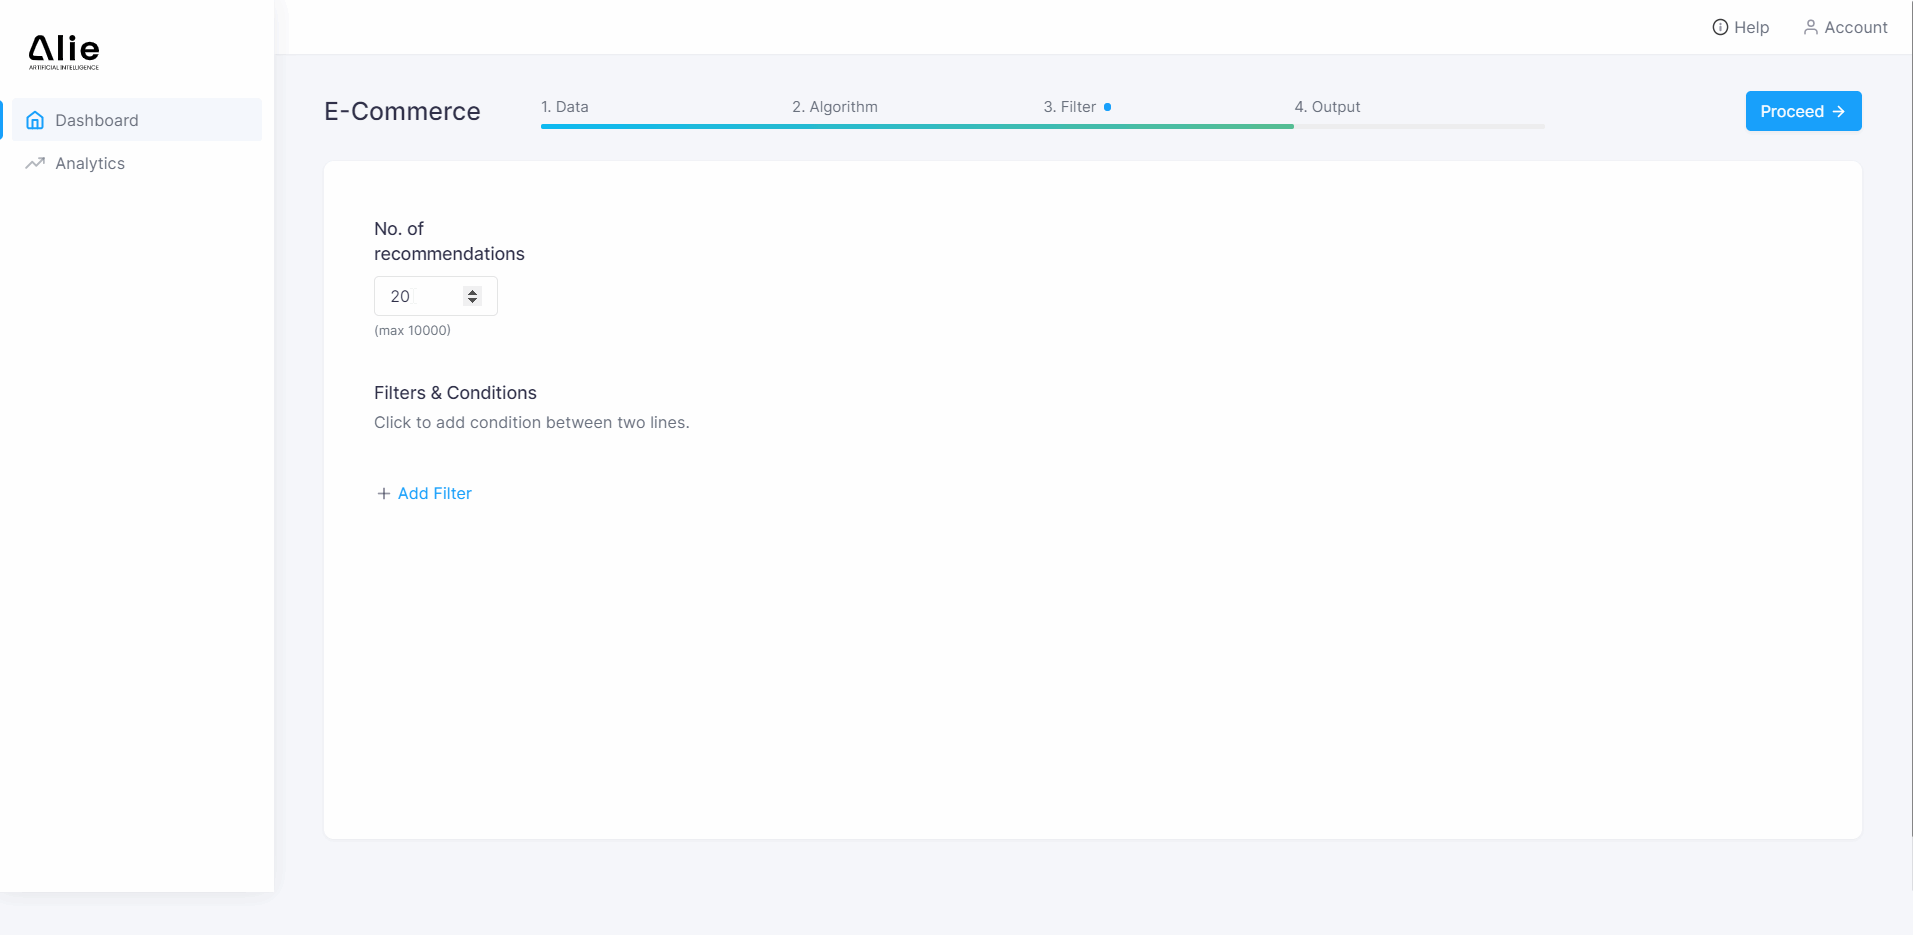Click the arrow icon inside Proceed button
This screenshot has height=935, width=1913.
pos(1838,111)
